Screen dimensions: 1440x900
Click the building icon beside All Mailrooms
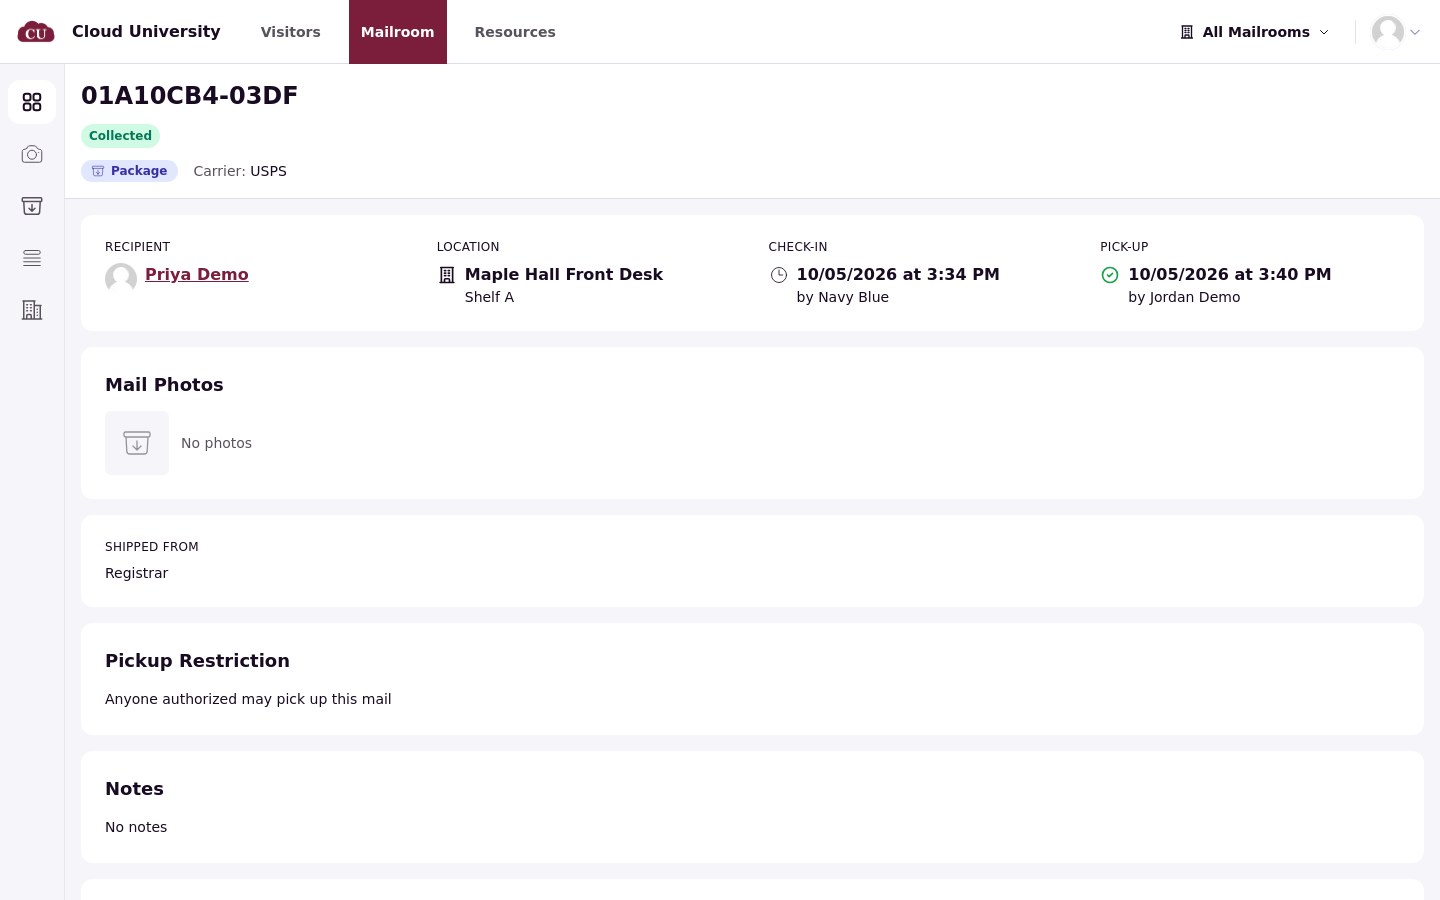[1187, 32]
